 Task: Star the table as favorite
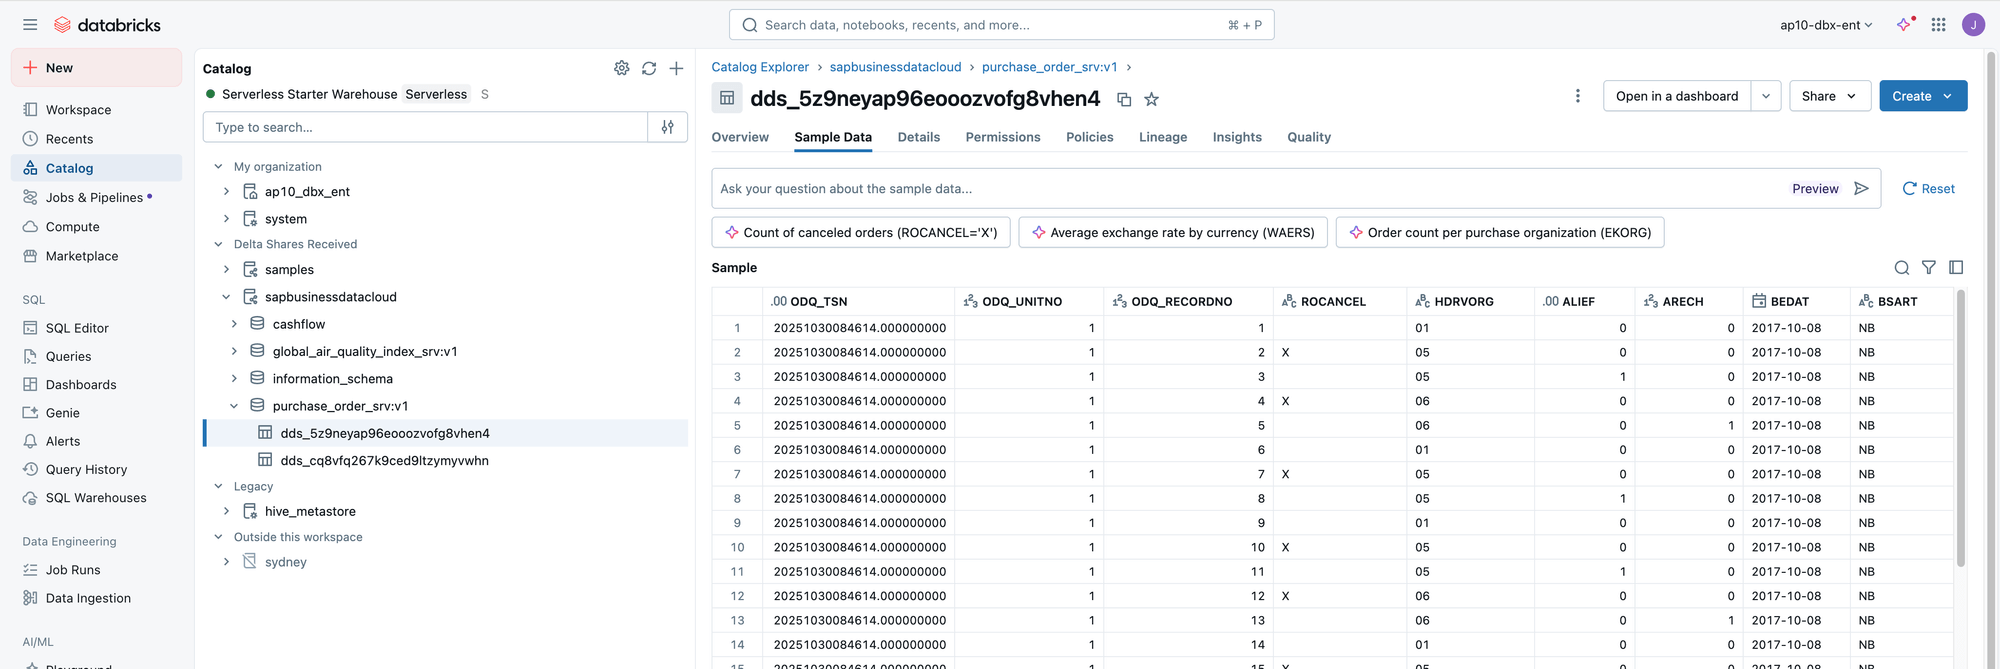[1151, 99]
